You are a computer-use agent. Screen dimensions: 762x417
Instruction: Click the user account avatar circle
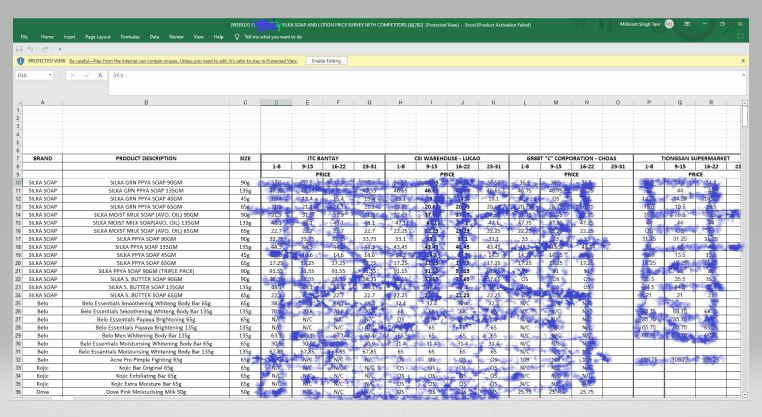(669, 24)
